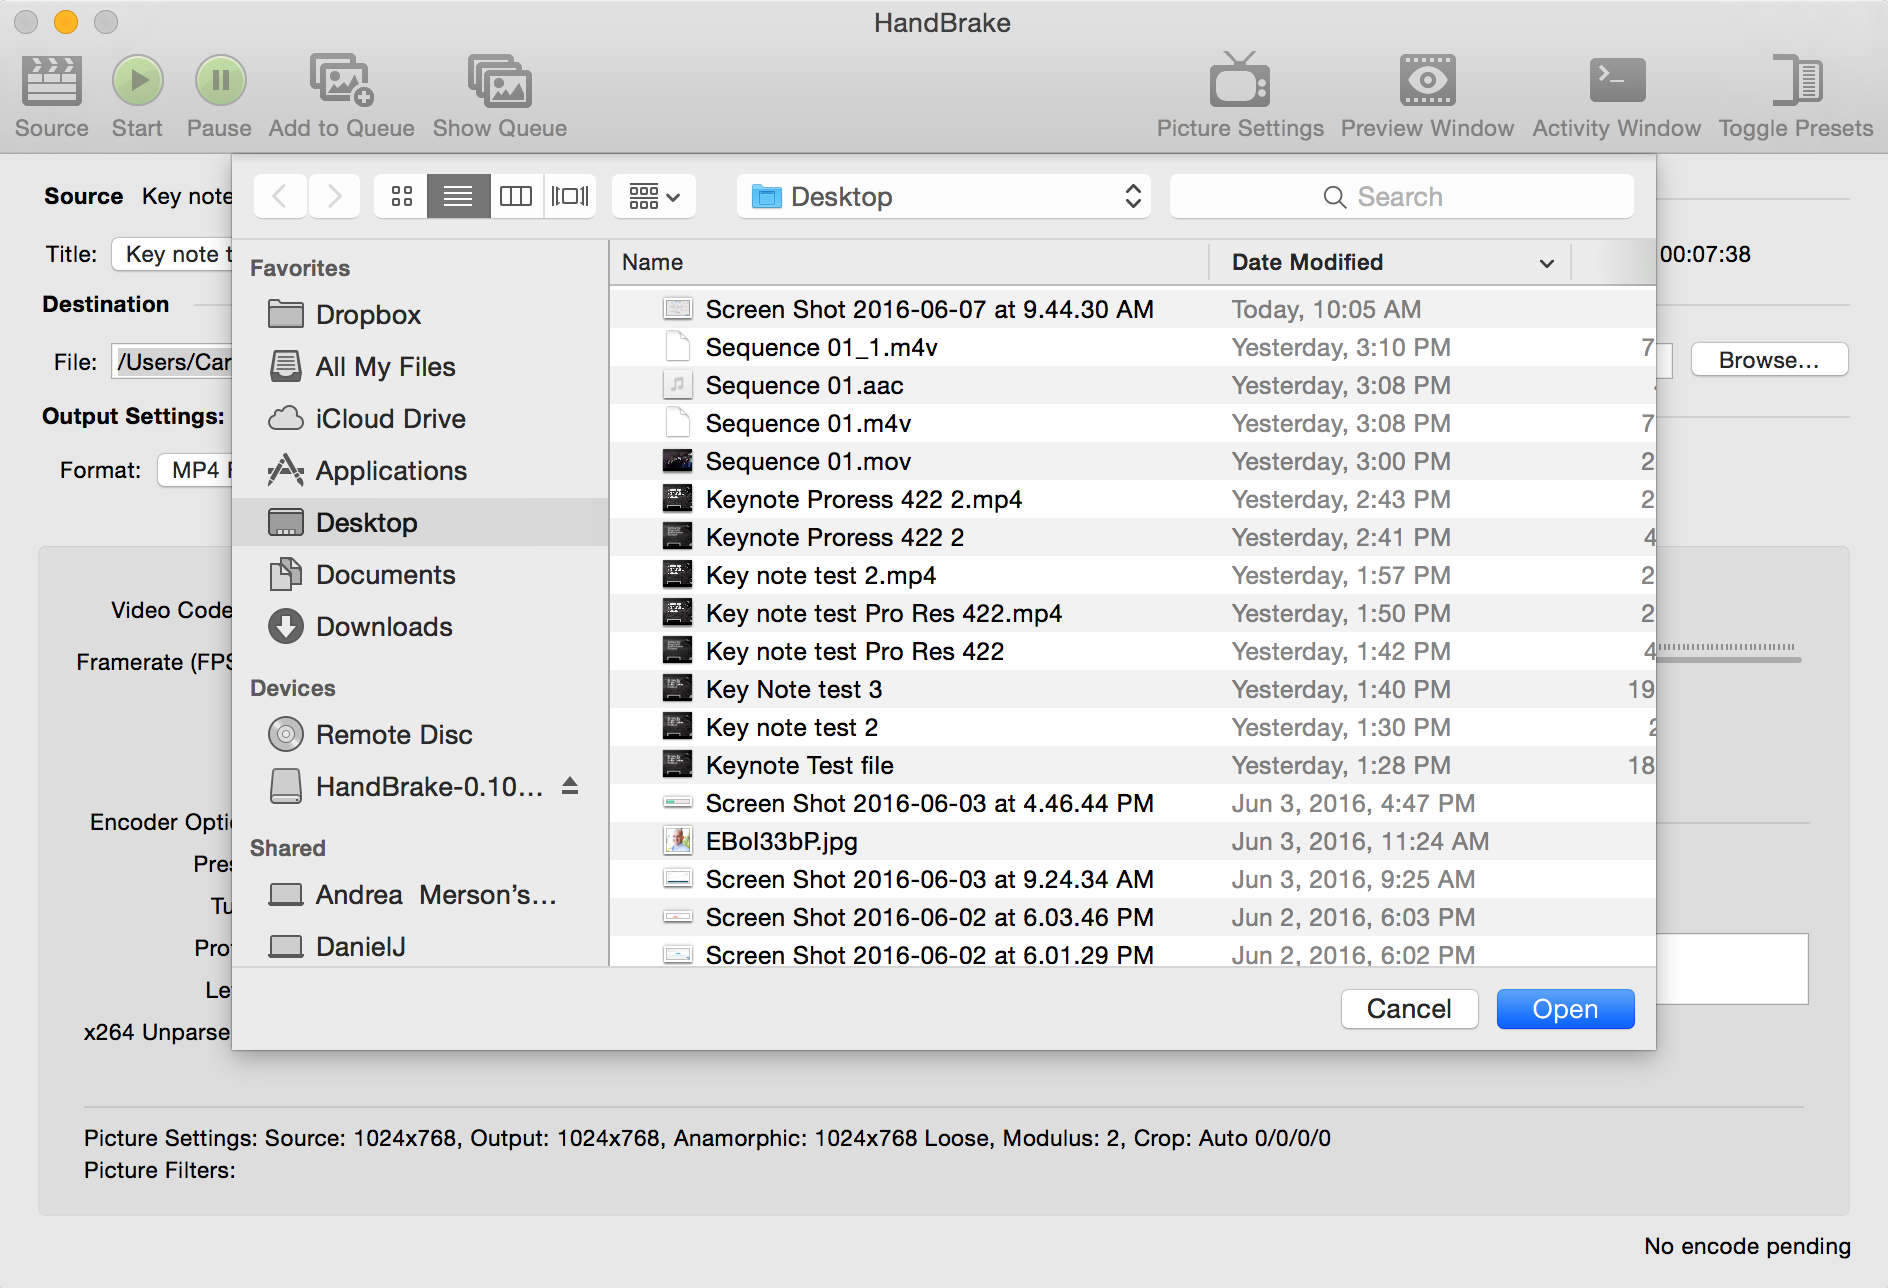1888x1288 pixels.
Task: Select Keynote Test file
Action: [1132, 765]
